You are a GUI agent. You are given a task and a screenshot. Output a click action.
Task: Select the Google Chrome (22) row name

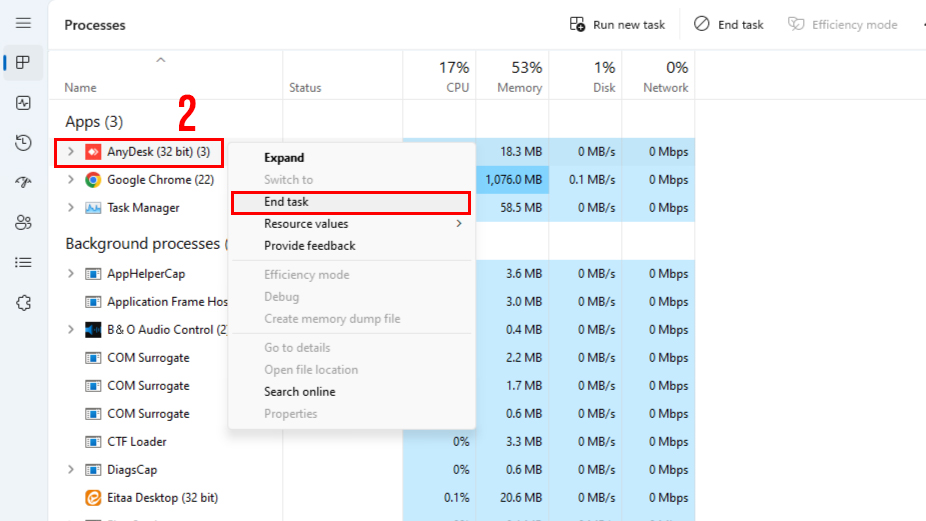pyautogui.click(x=161, y=180)
